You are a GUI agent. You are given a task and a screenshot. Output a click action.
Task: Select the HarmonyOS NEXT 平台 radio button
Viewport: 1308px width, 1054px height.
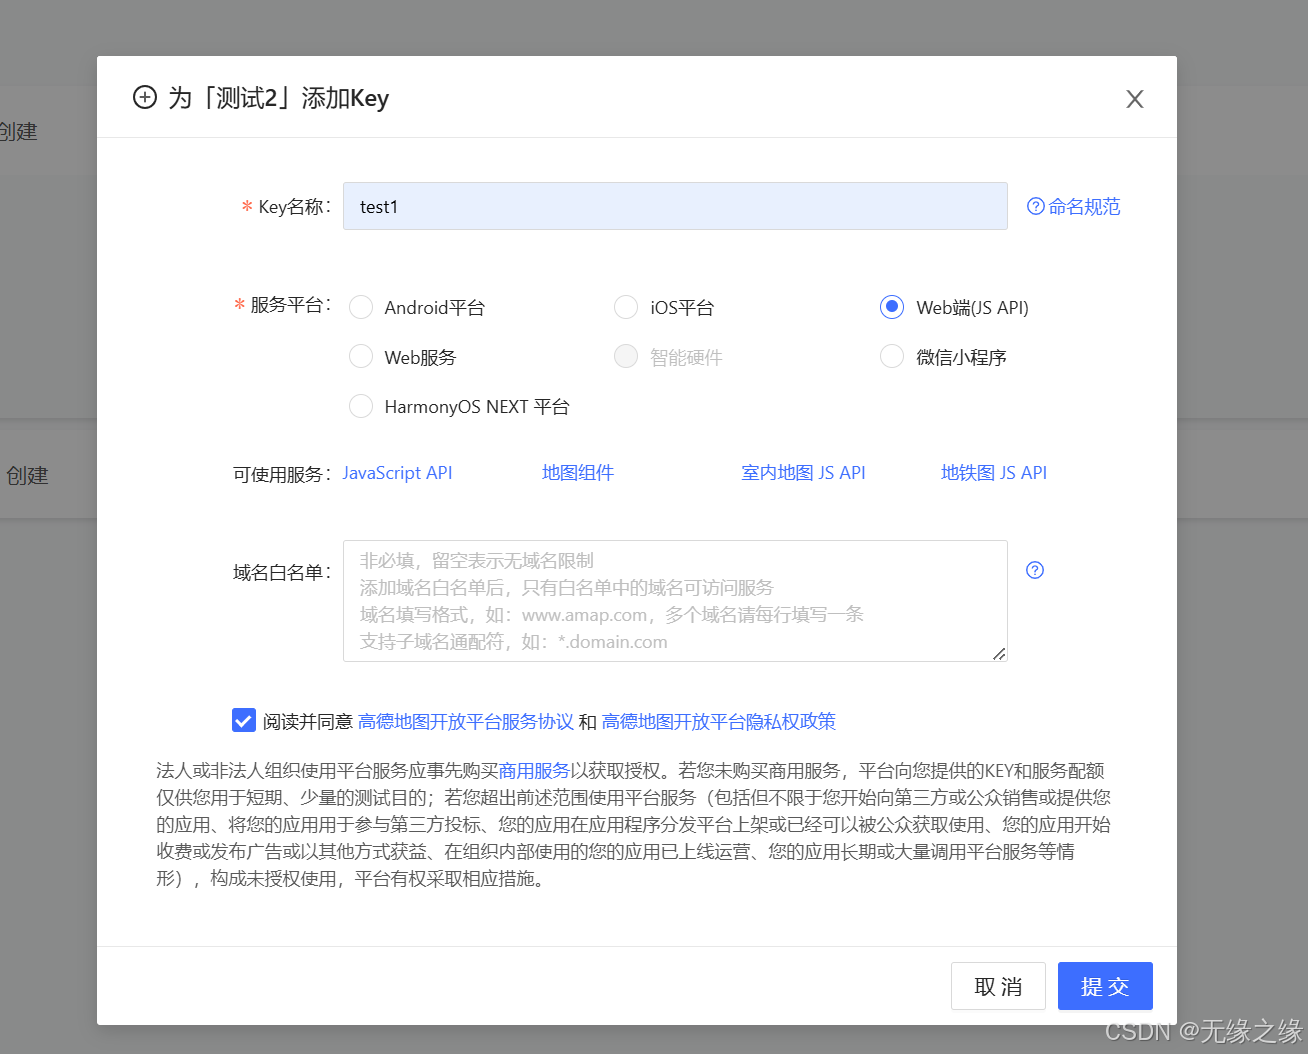[361, 406]
